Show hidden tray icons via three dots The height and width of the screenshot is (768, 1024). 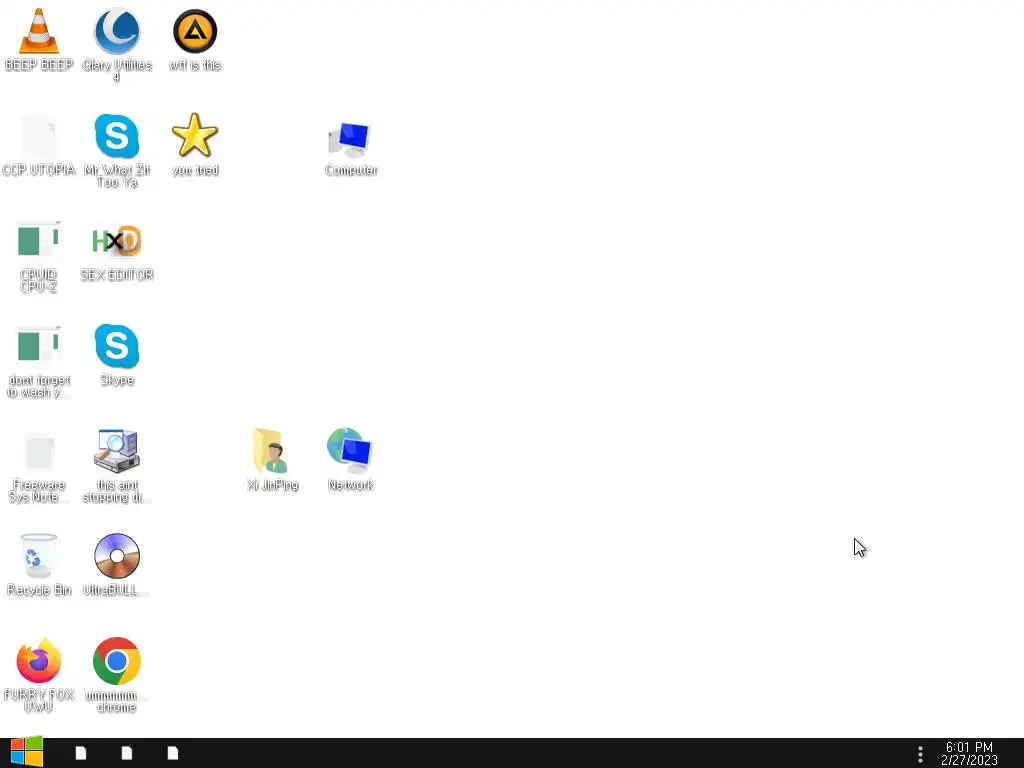point(920,754)
